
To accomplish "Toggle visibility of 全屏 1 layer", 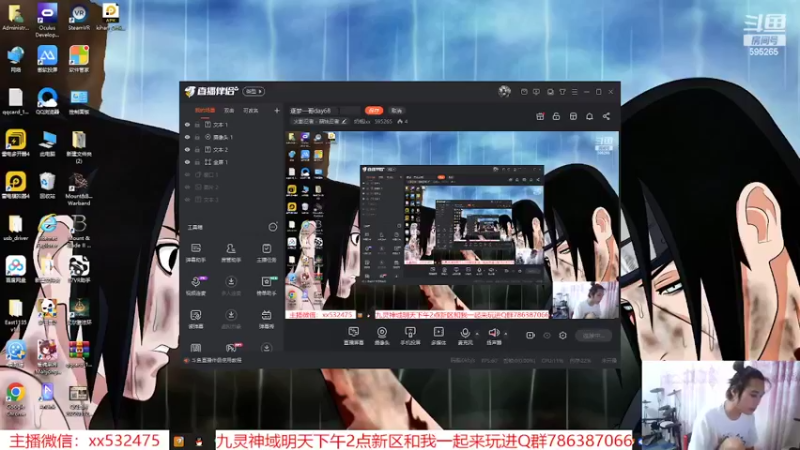I will [187, 162].
